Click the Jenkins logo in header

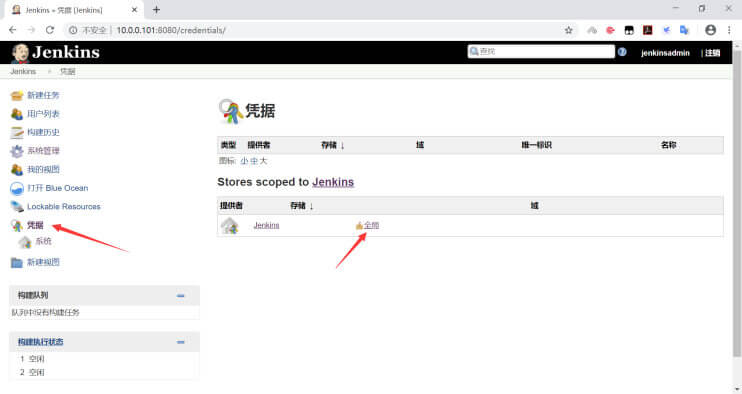(55, 53)
